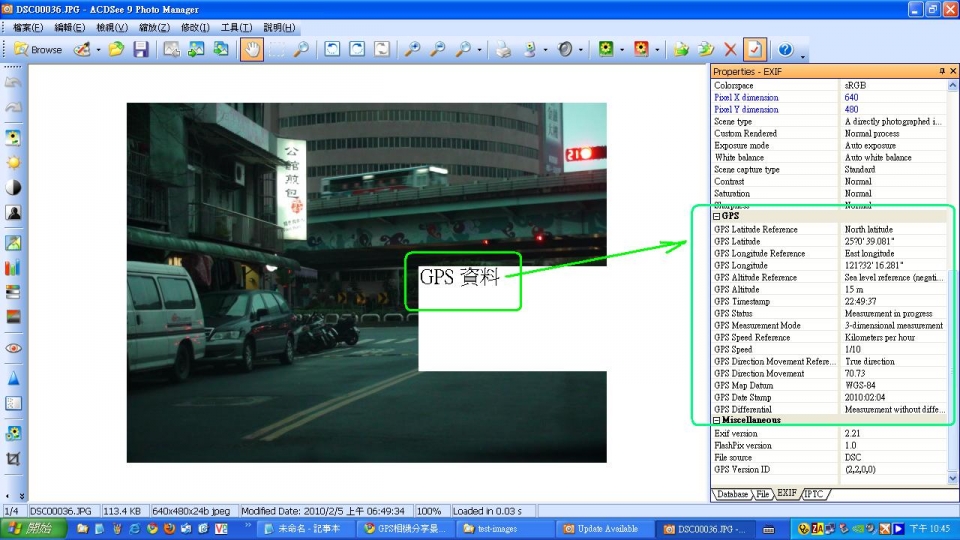Screen dimensions: 960x540
Task: Switch to the Database tab
Action: coord(732,494)
